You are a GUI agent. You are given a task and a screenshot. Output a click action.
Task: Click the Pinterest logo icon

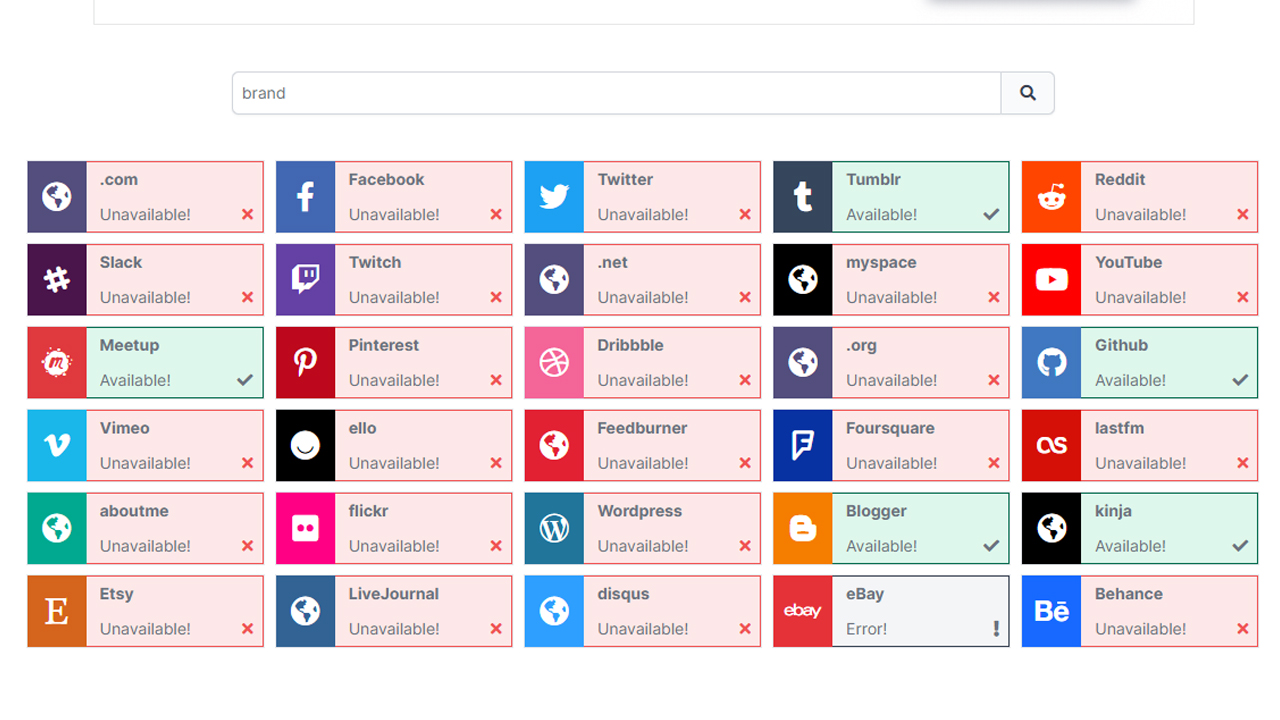(305, 363)
